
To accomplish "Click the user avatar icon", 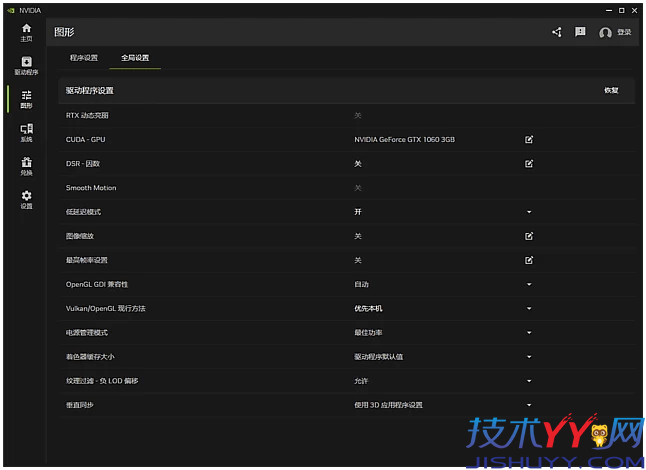I will 605,33.
